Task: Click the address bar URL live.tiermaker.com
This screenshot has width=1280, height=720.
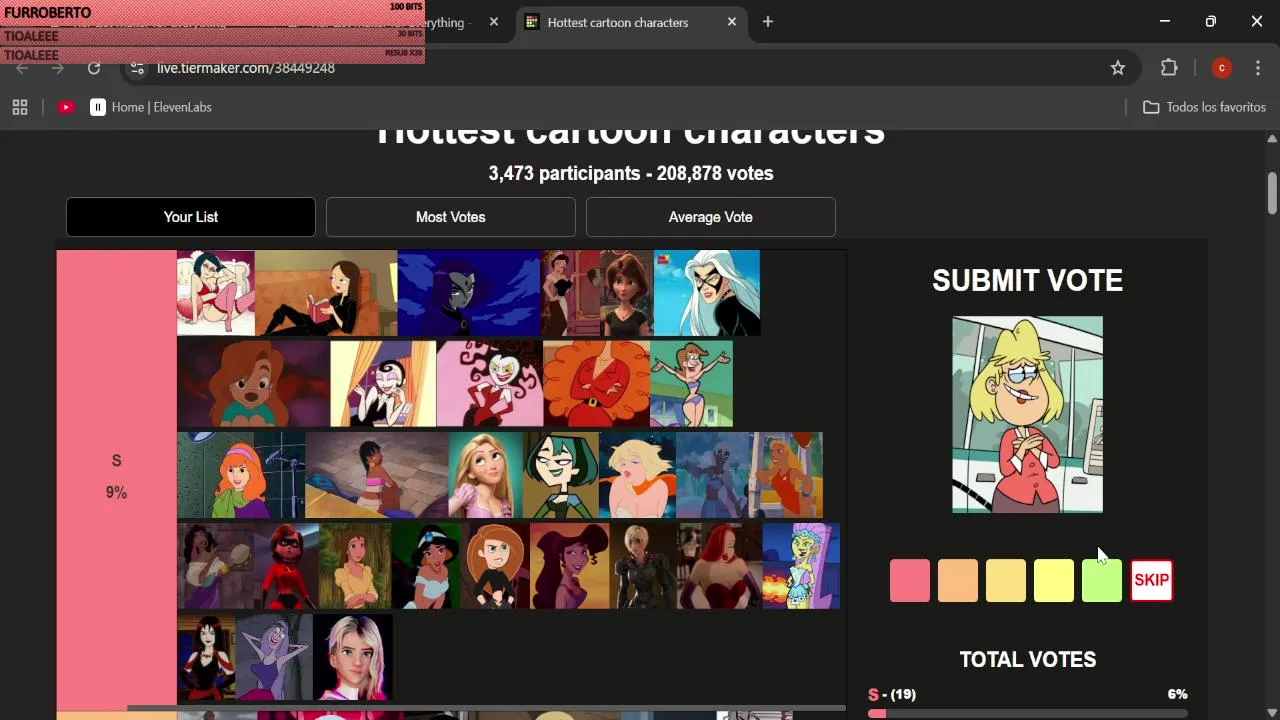Action: click(246, 68)
